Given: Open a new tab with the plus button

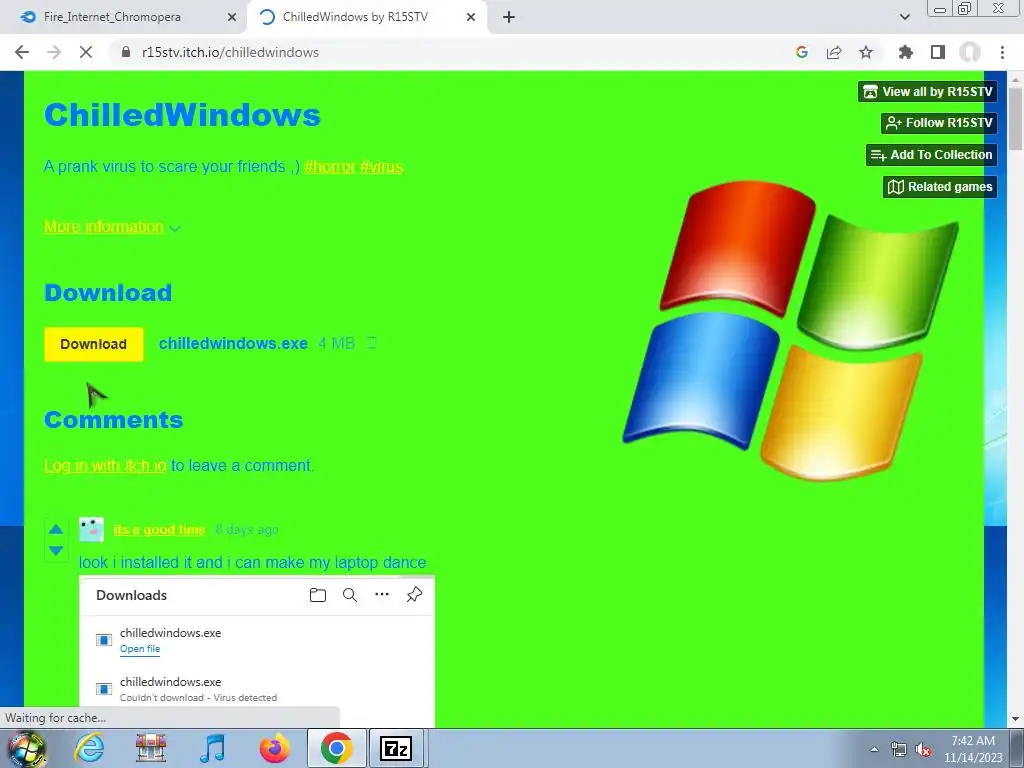Looking at the screenshot, I should pyautogui.click(x=509, y=17).
